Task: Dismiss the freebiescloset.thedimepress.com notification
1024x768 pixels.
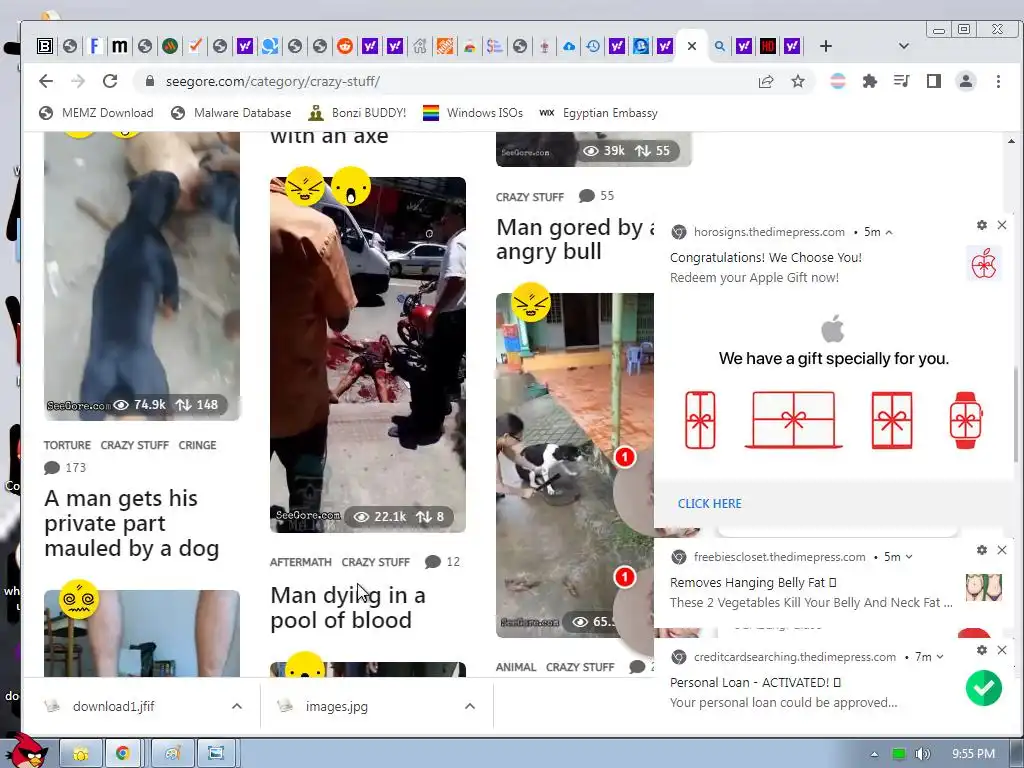Action: pyautogui.click(x=1002, y=550)
